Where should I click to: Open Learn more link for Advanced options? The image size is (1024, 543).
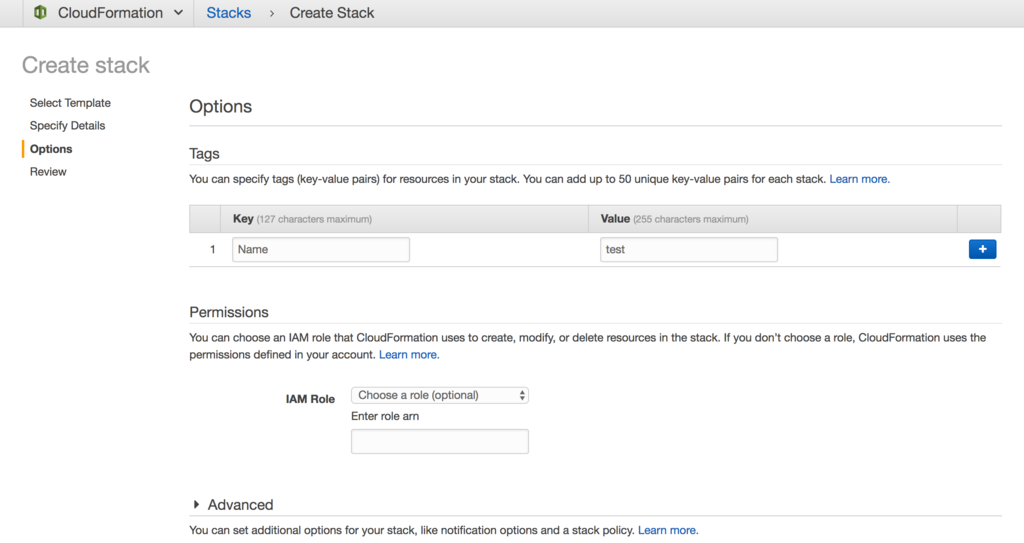coord(667,531)
